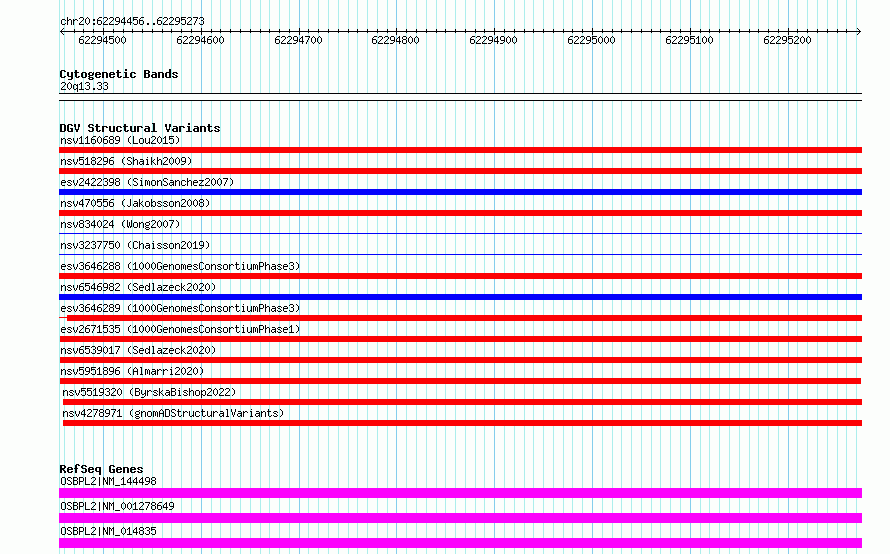Screen dimensions: 890x554
Task: Click ruler position 62295200
Action: (787, 40)
